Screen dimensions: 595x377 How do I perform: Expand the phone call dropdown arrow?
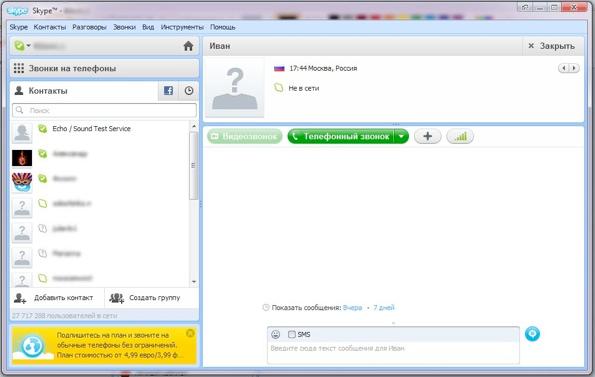click(401, 136)
